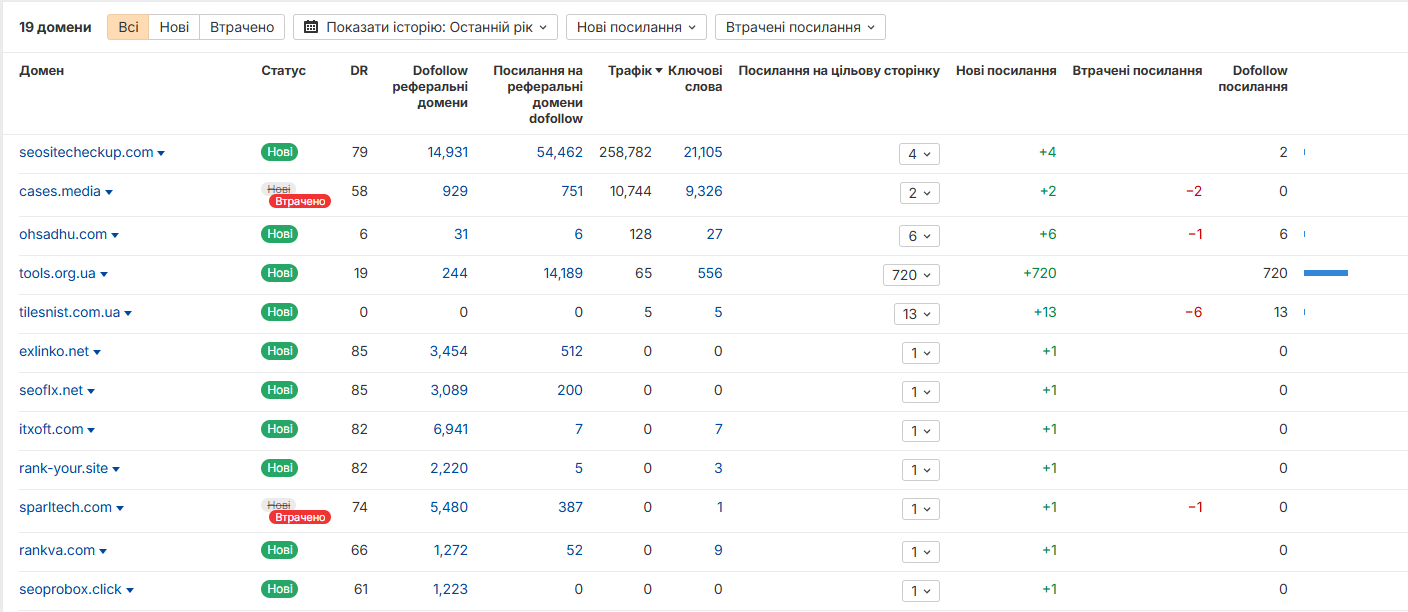Click the 19 домени count label
This screenshot has width=1408, height=612.
pyautogui.click(x=55, y=27)
